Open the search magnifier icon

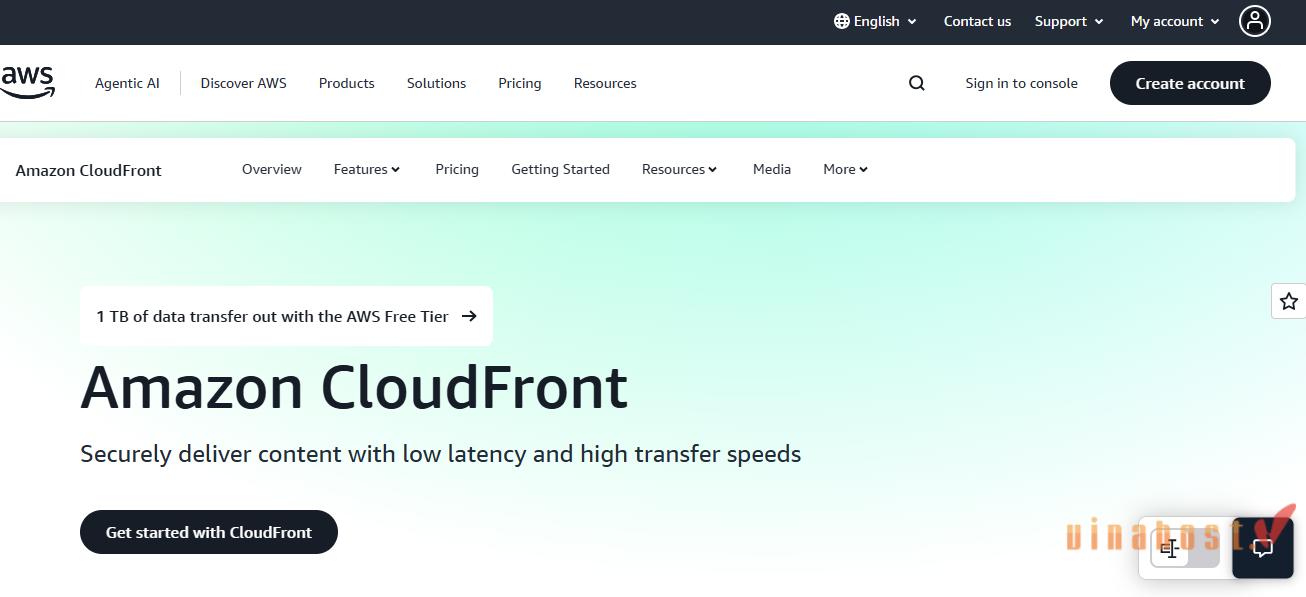917,83
